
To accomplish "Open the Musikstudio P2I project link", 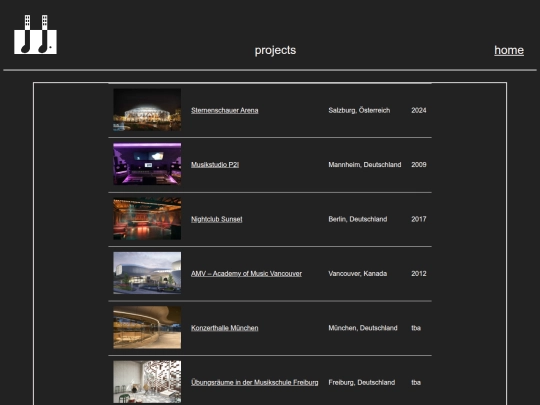I will pos(215,165).
